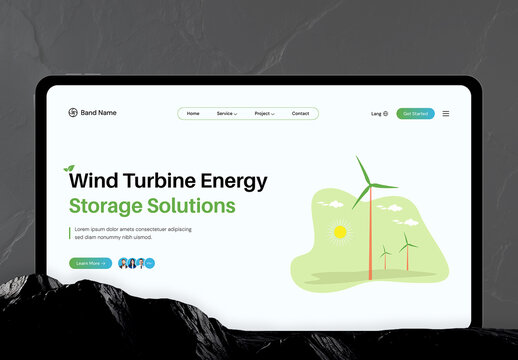518x360 pixels.
Task: Click the second user avatar
Action: coord(132,263)
